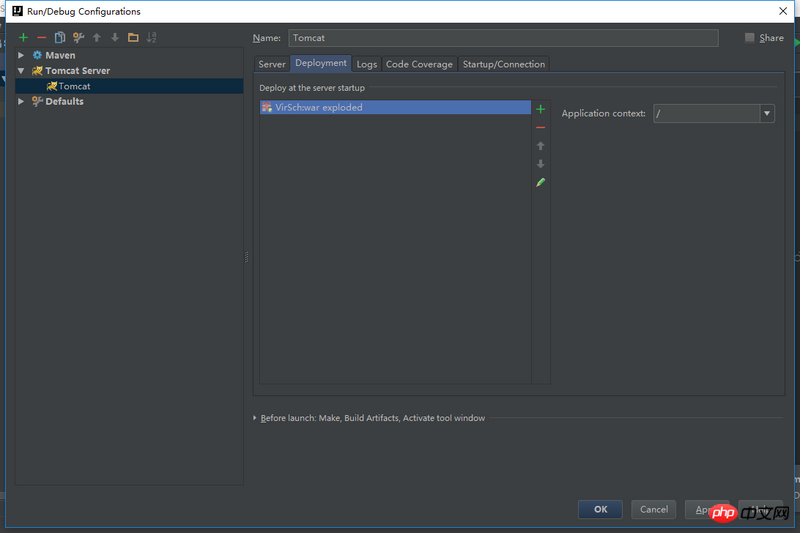Open edit defaults wrench icon

[x=78, y=37]
